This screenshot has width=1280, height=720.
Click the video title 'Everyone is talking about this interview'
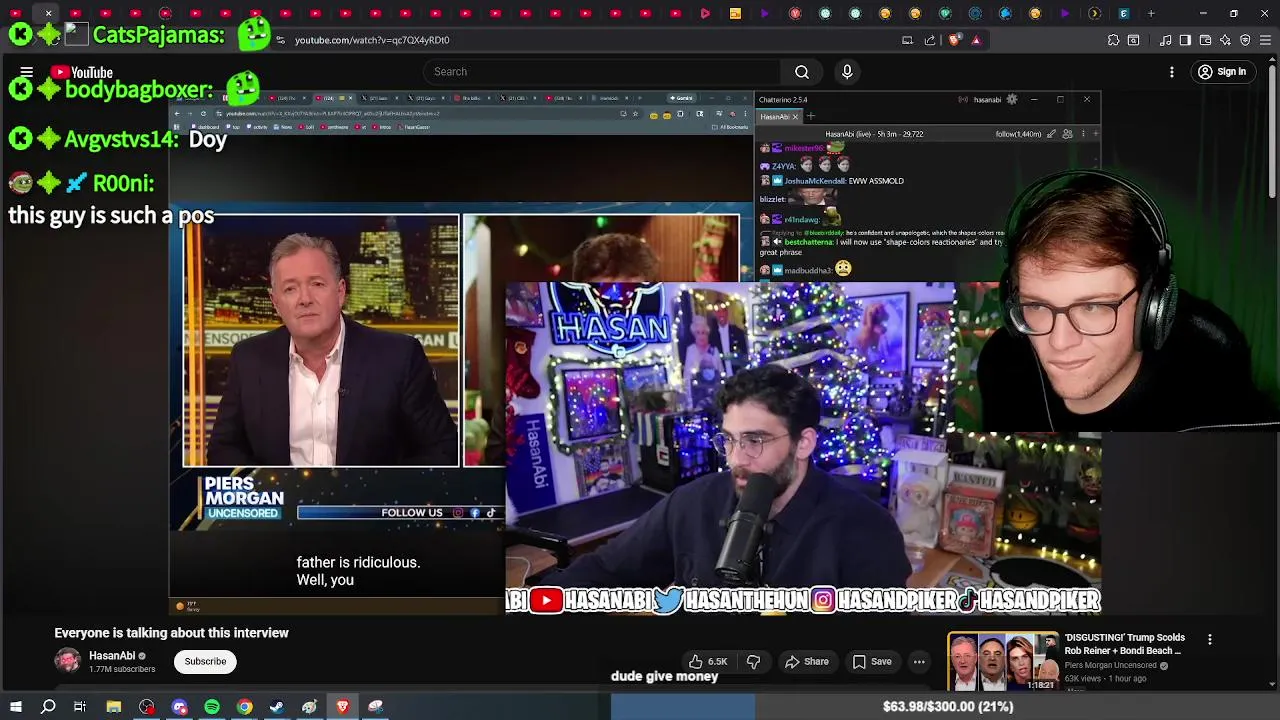(x=171, y=633)
